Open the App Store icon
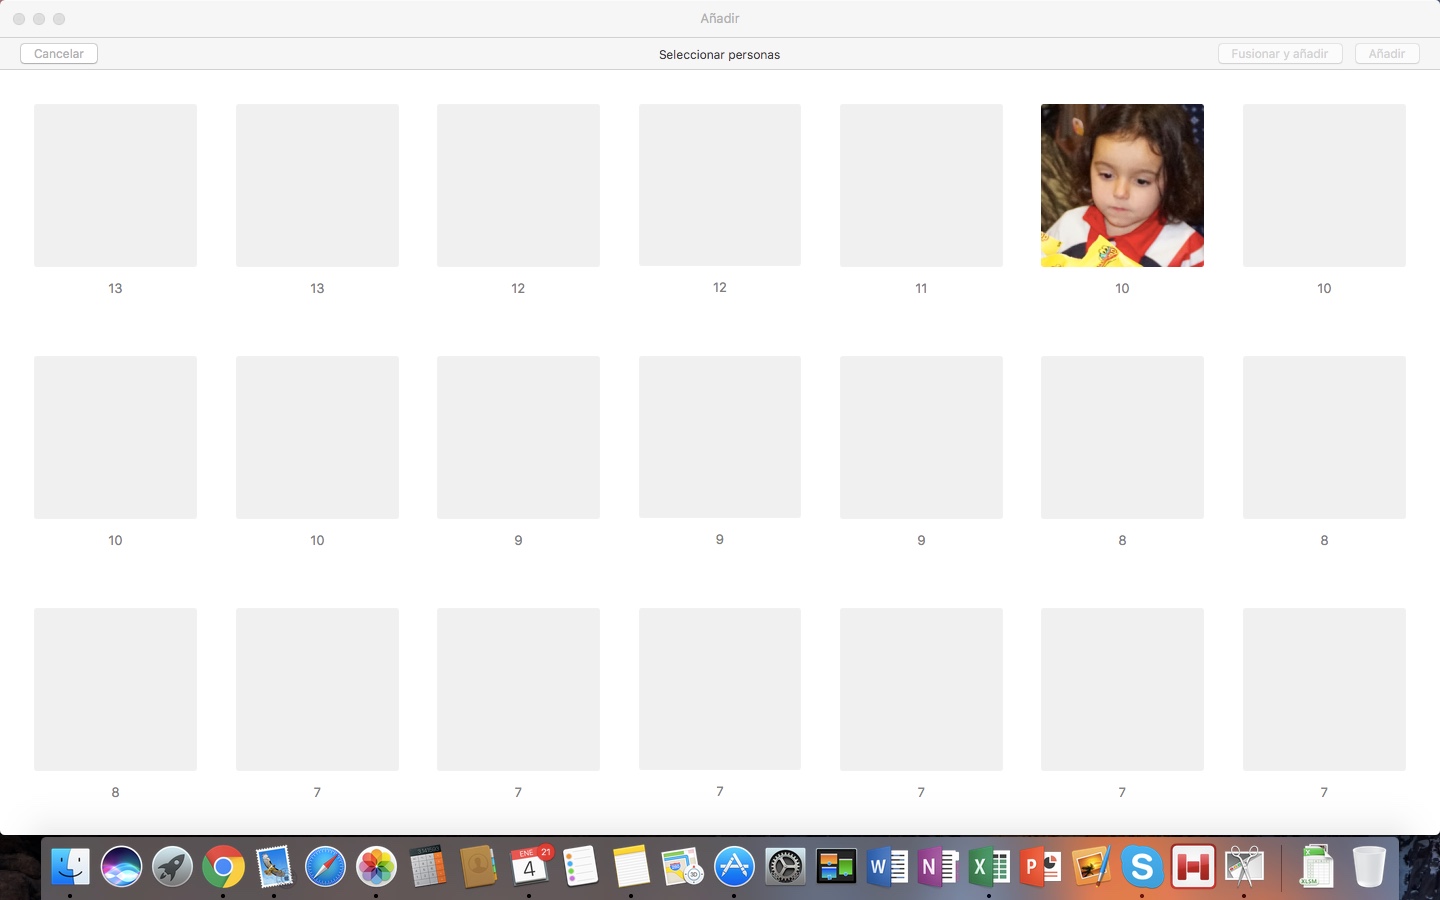Viewport: 1440px width, 900px height. point(734,867)
